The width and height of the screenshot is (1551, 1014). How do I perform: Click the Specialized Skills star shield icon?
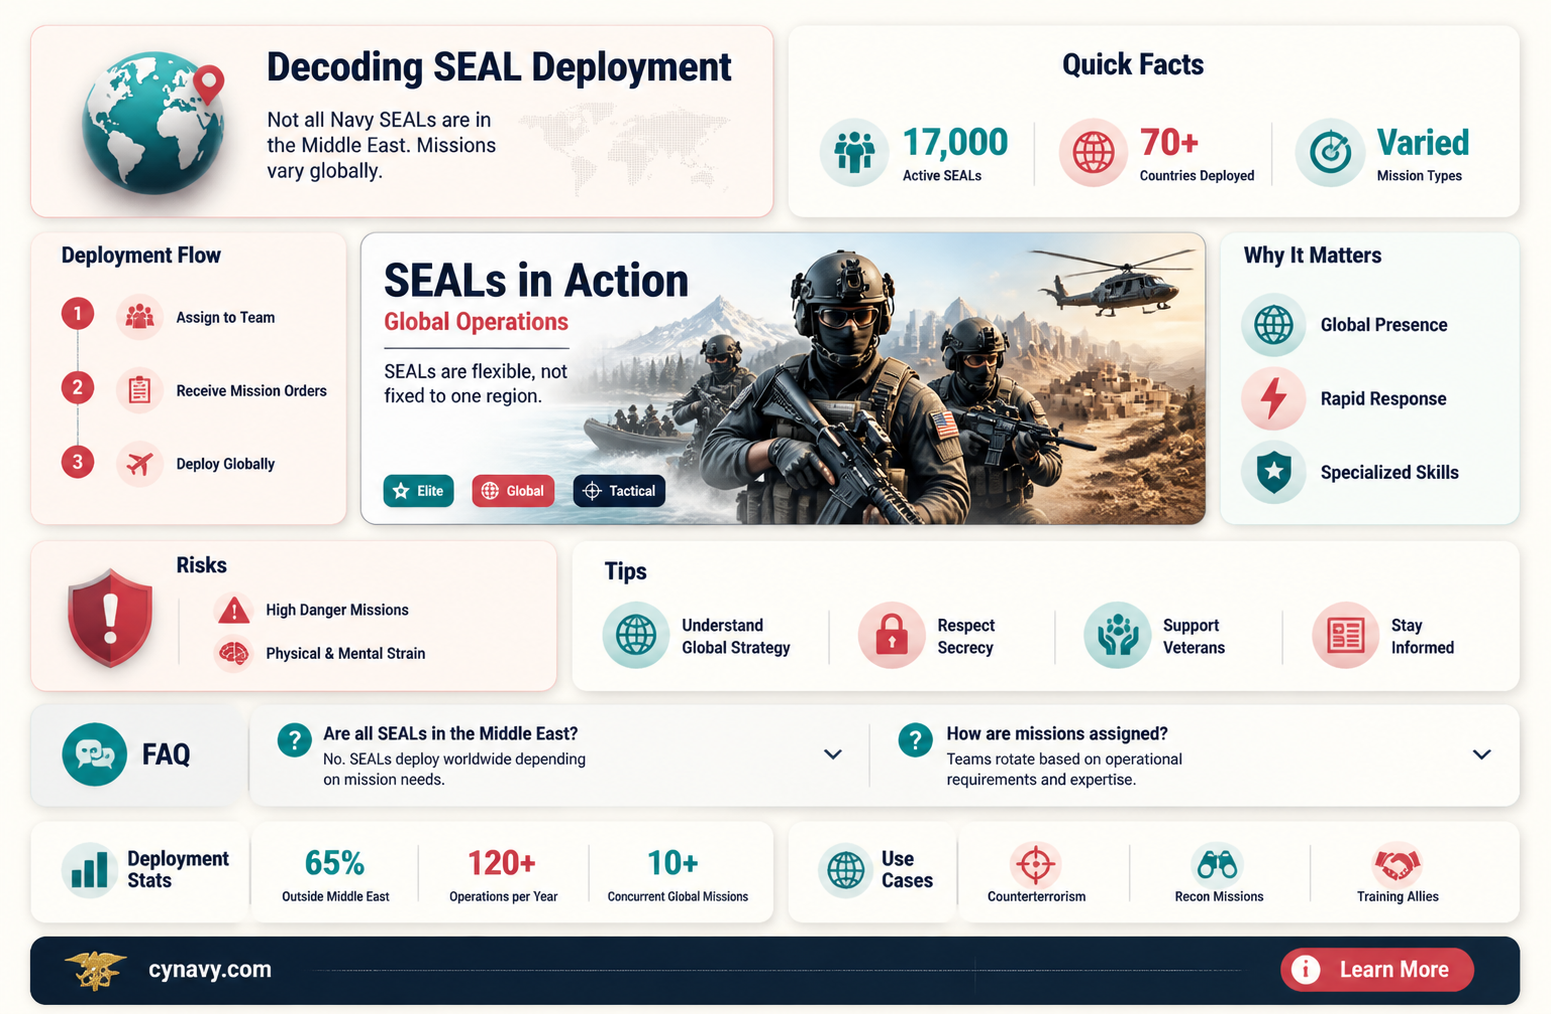1273,472
